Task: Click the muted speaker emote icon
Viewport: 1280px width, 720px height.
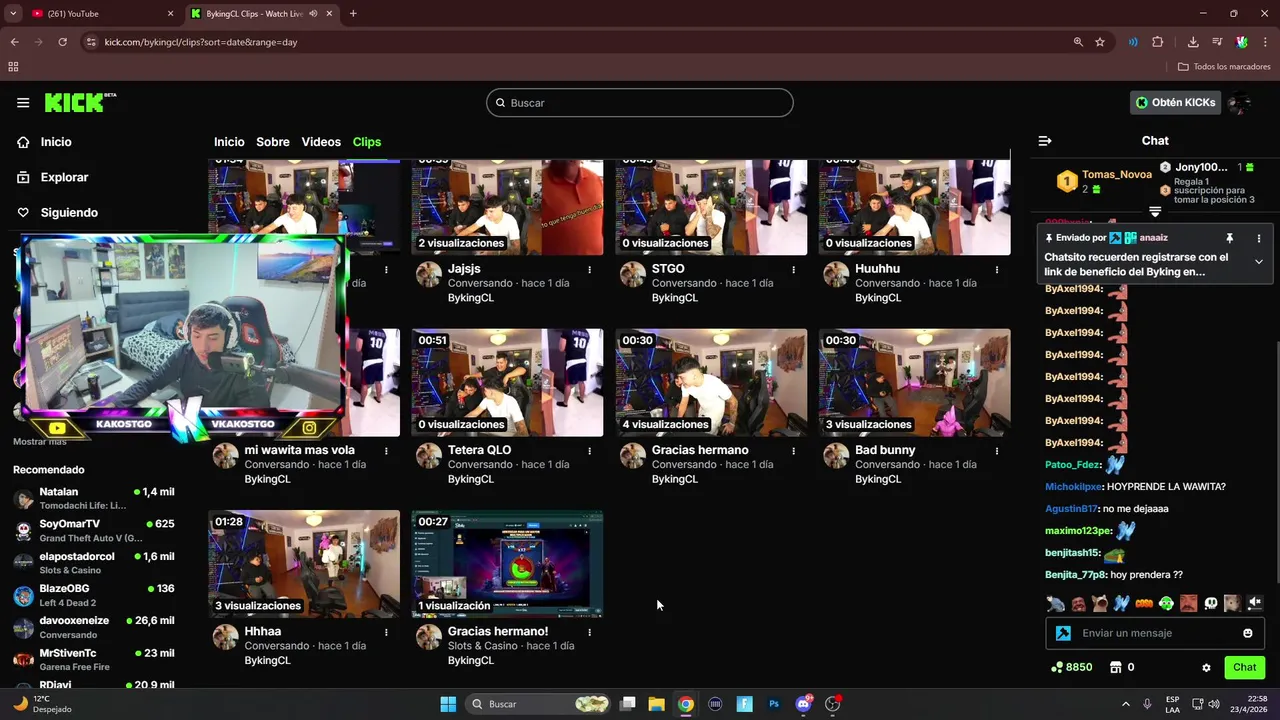Action: click(1255, 603)
